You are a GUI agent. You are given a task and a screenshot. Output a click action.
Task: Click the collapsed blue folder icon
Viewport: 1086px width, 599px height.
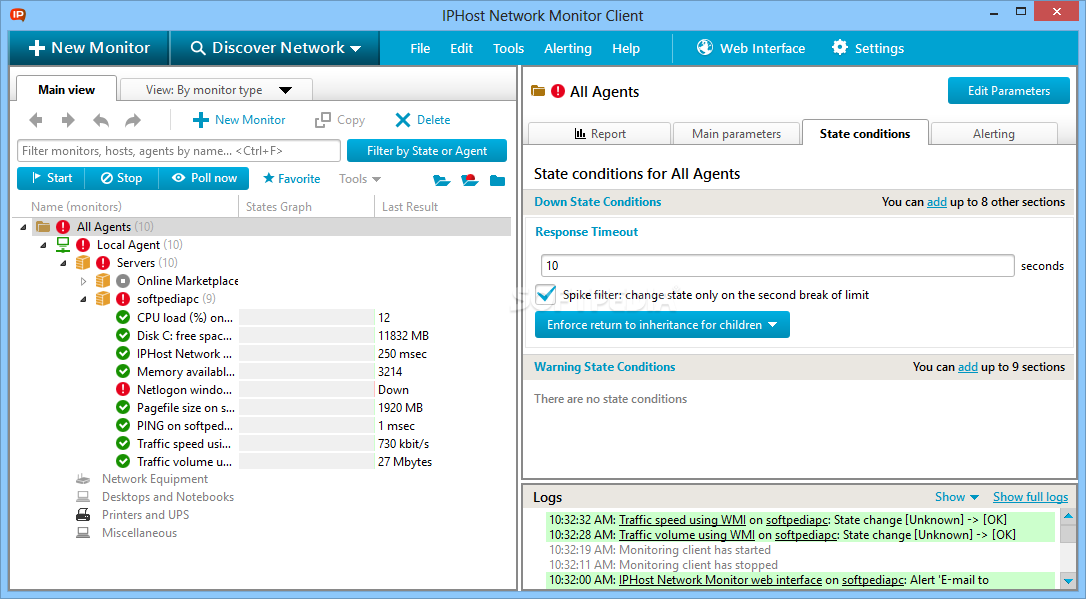pos(497,180)
